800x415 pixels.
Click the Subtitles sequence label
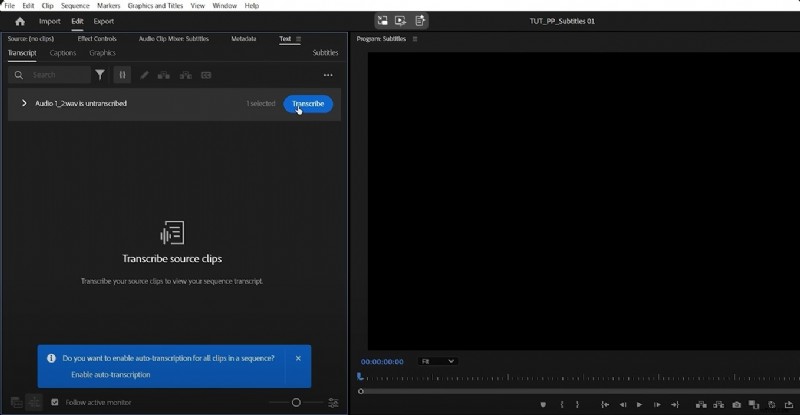(x=326, y=53)
